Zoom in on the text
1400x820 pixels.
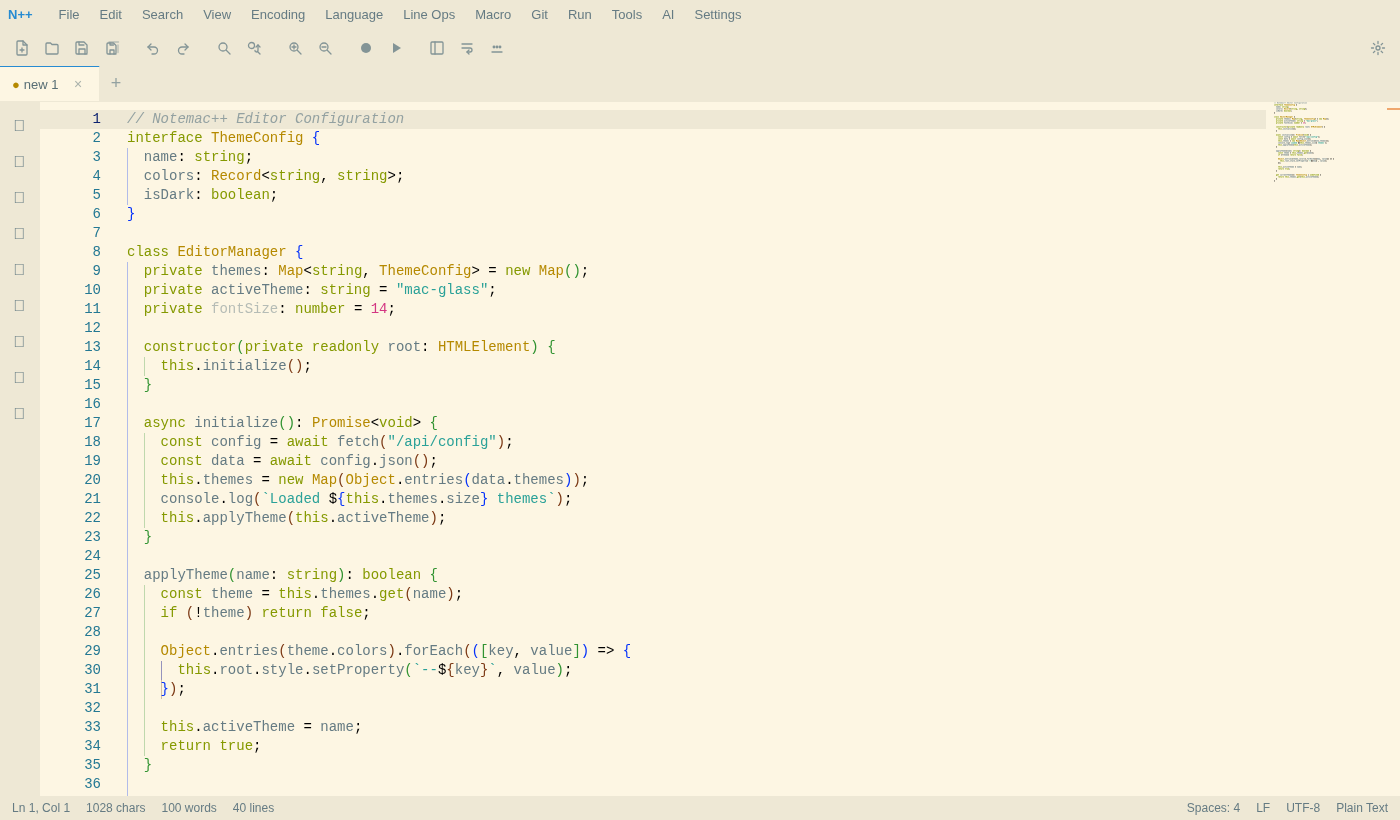295,48
